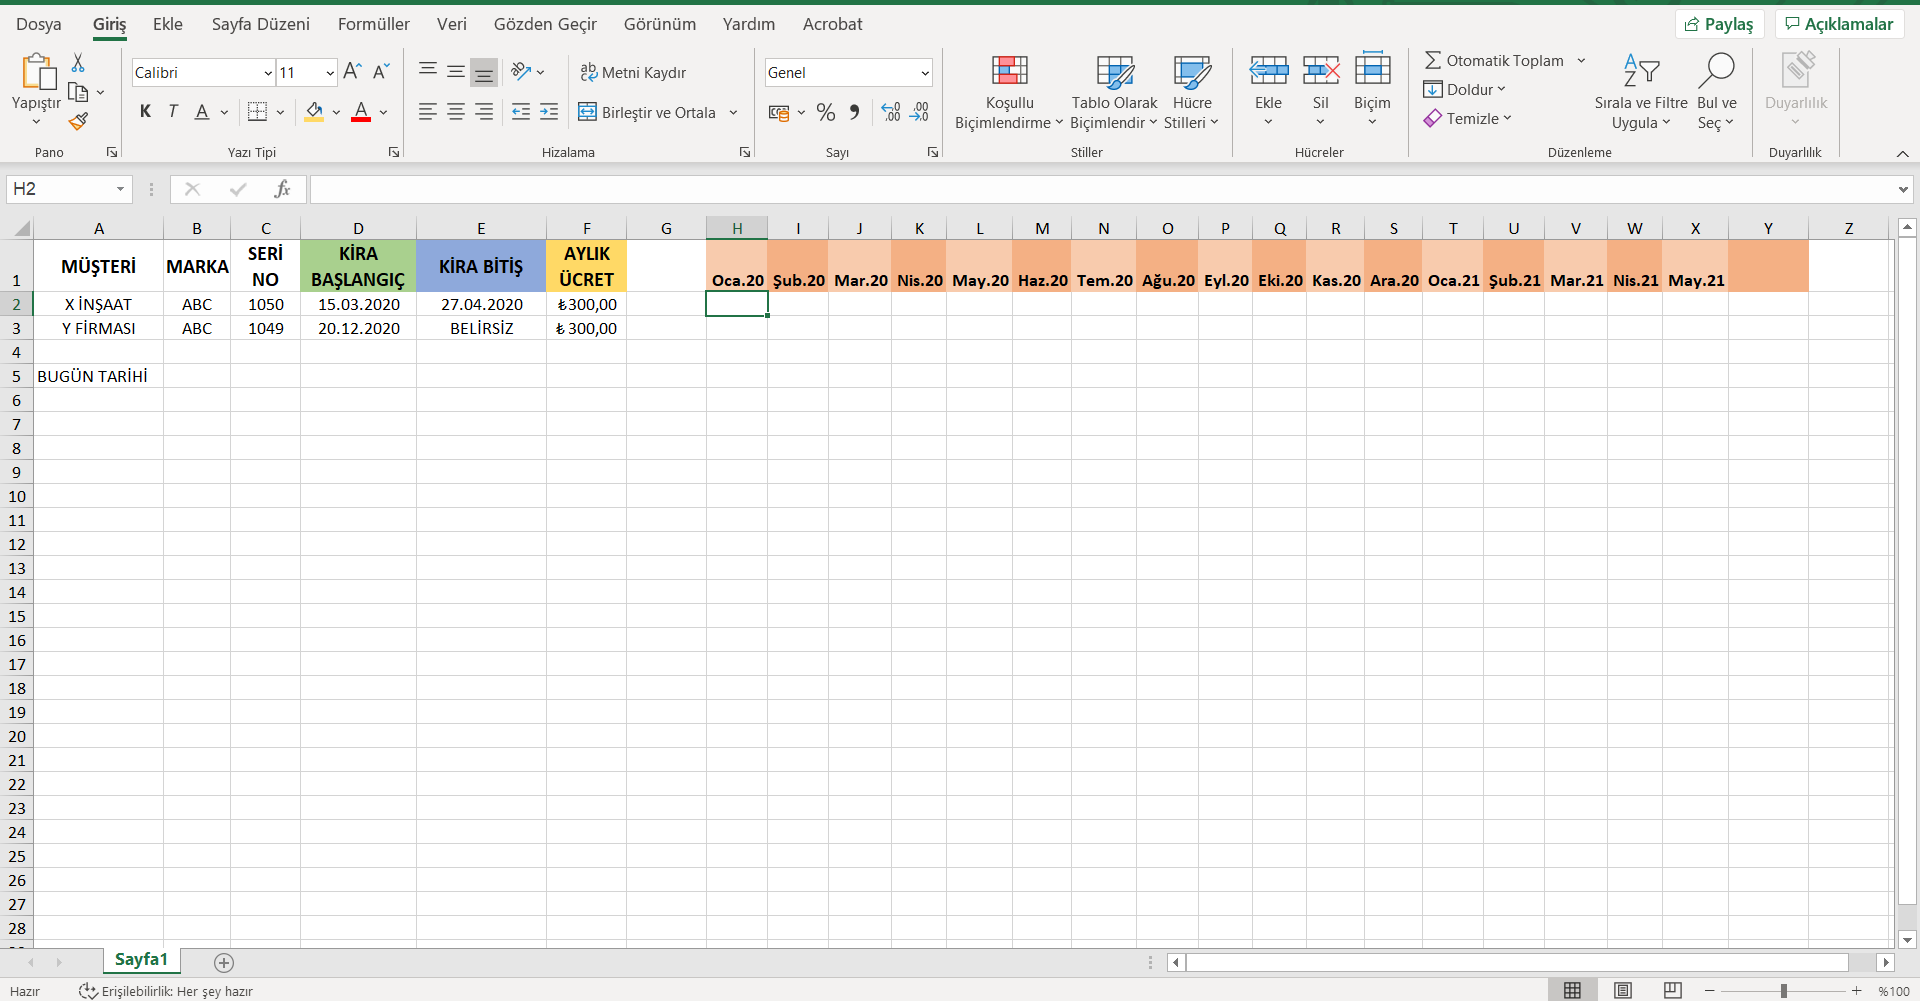Open the Calibri font name dropdown
The height and width of the screenshot is (1001, 1920).
(268, 73)
